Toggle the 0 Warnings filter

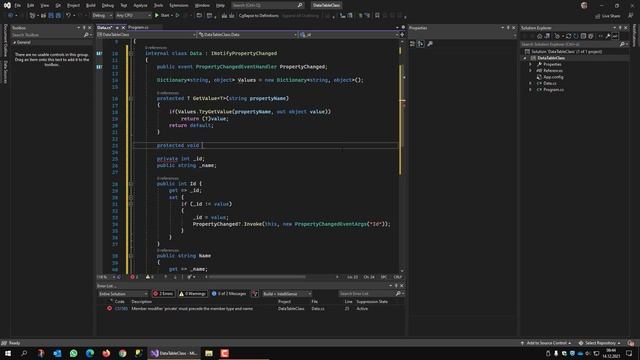click(192, 294)
